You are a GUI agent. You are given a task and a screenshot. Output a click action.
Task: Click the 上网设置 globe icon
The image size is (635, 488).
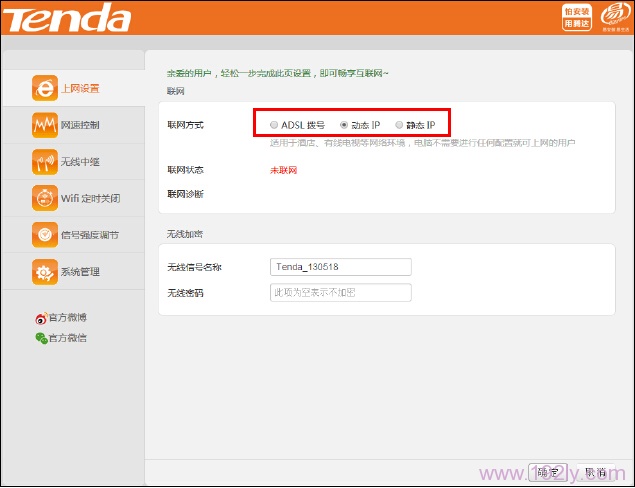point(45,88)
